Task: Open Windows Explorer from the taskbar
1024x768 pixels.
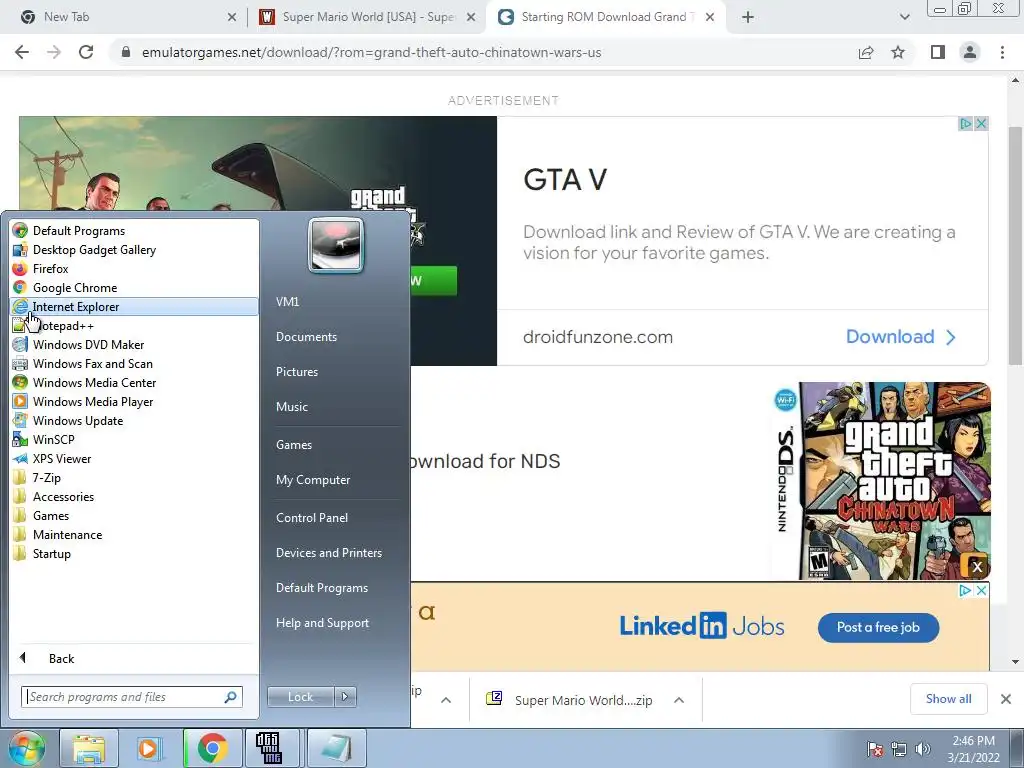Action: [89, 748]
